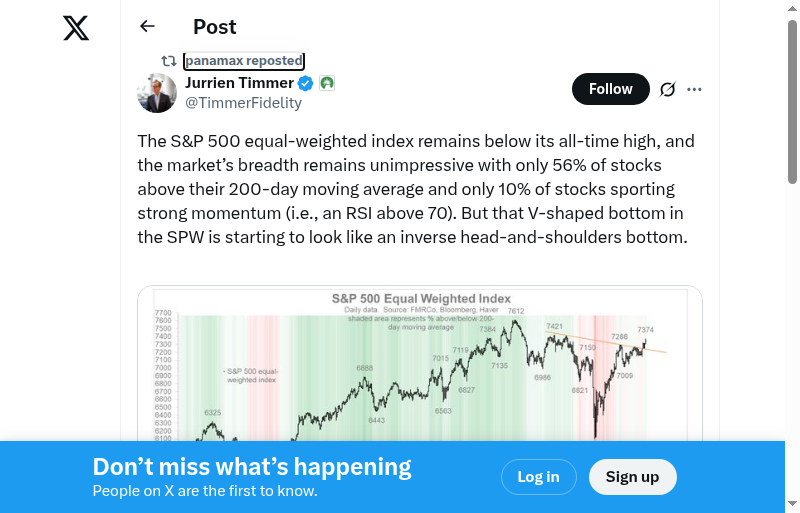Click the Sign up button

pos(632,477)
